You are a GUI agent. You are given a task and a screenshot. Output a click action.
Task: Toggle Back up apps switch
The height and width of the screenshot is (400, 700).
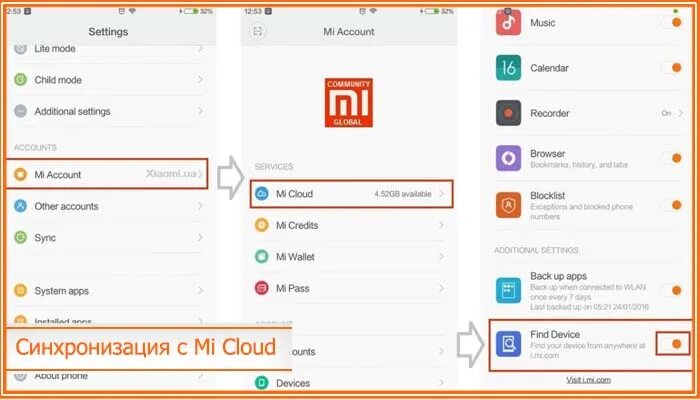tap(672, 290)
